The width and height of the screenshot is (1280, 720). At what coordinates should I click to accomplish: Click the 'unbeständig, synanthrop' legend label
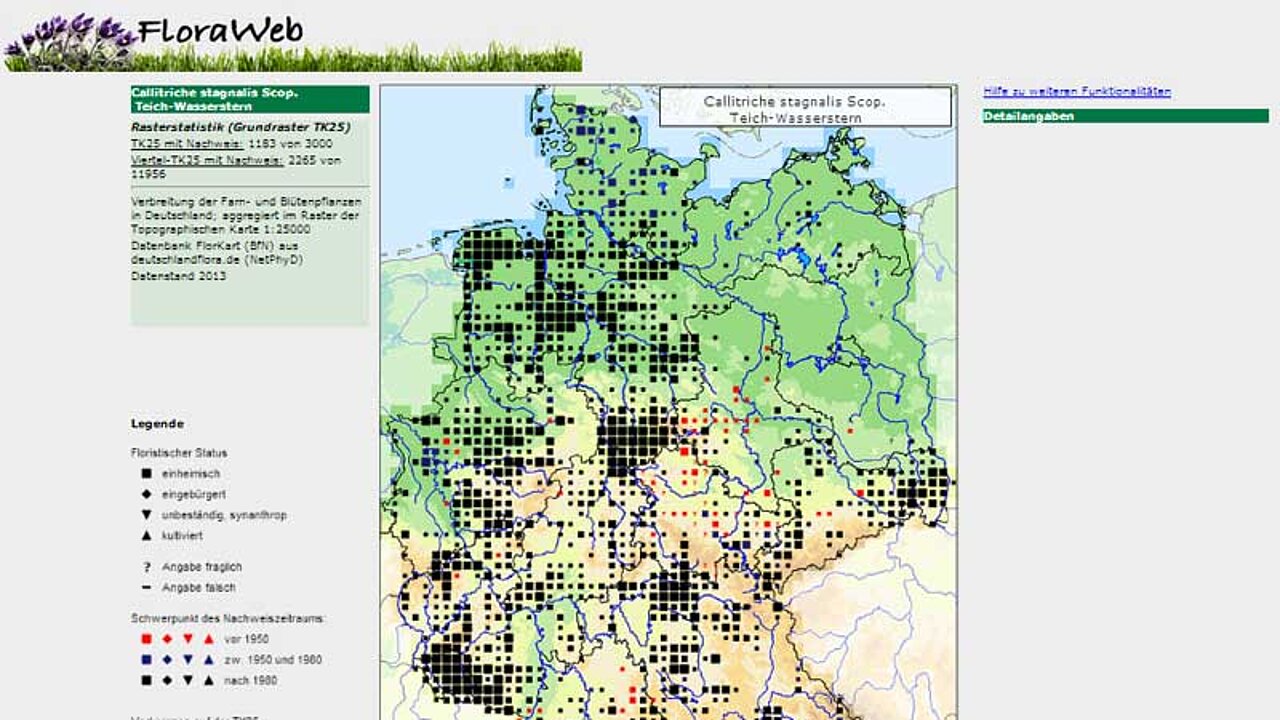(x=224, y=516)
